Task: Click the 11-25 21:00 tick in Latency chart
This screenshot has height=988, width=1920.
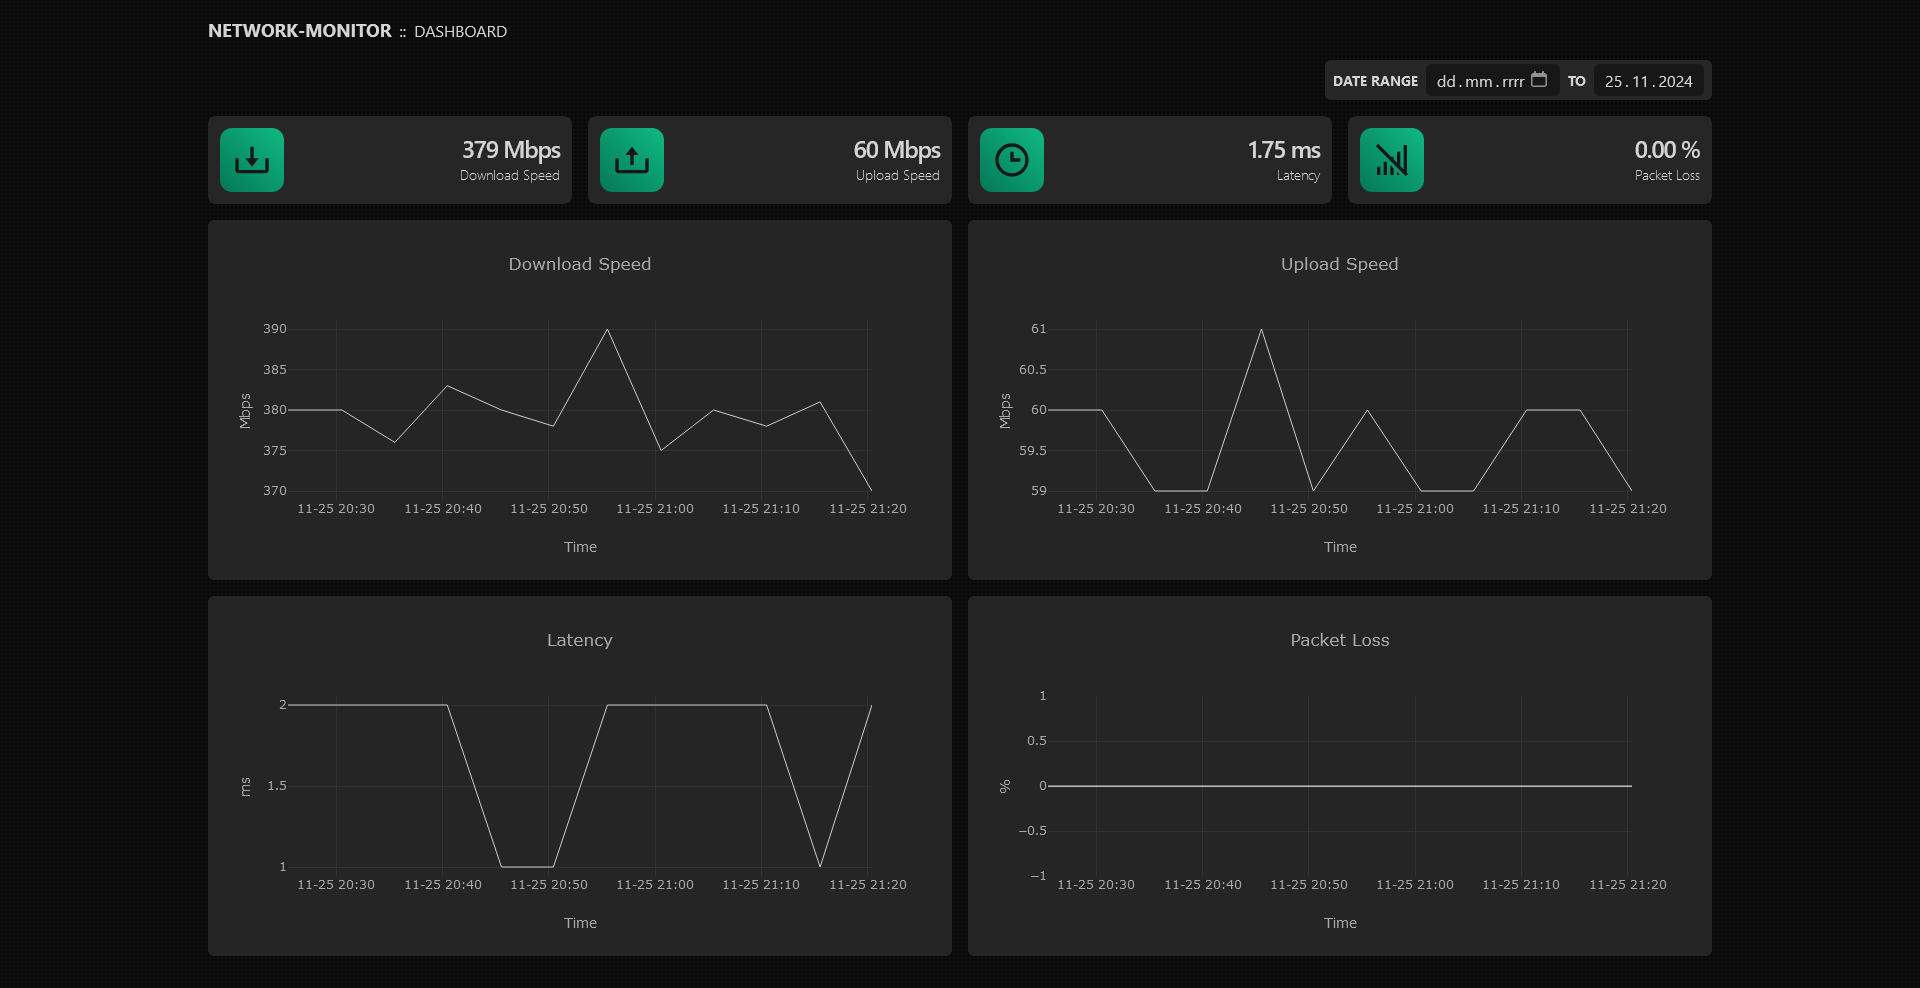Action: [x=655, y=885]
